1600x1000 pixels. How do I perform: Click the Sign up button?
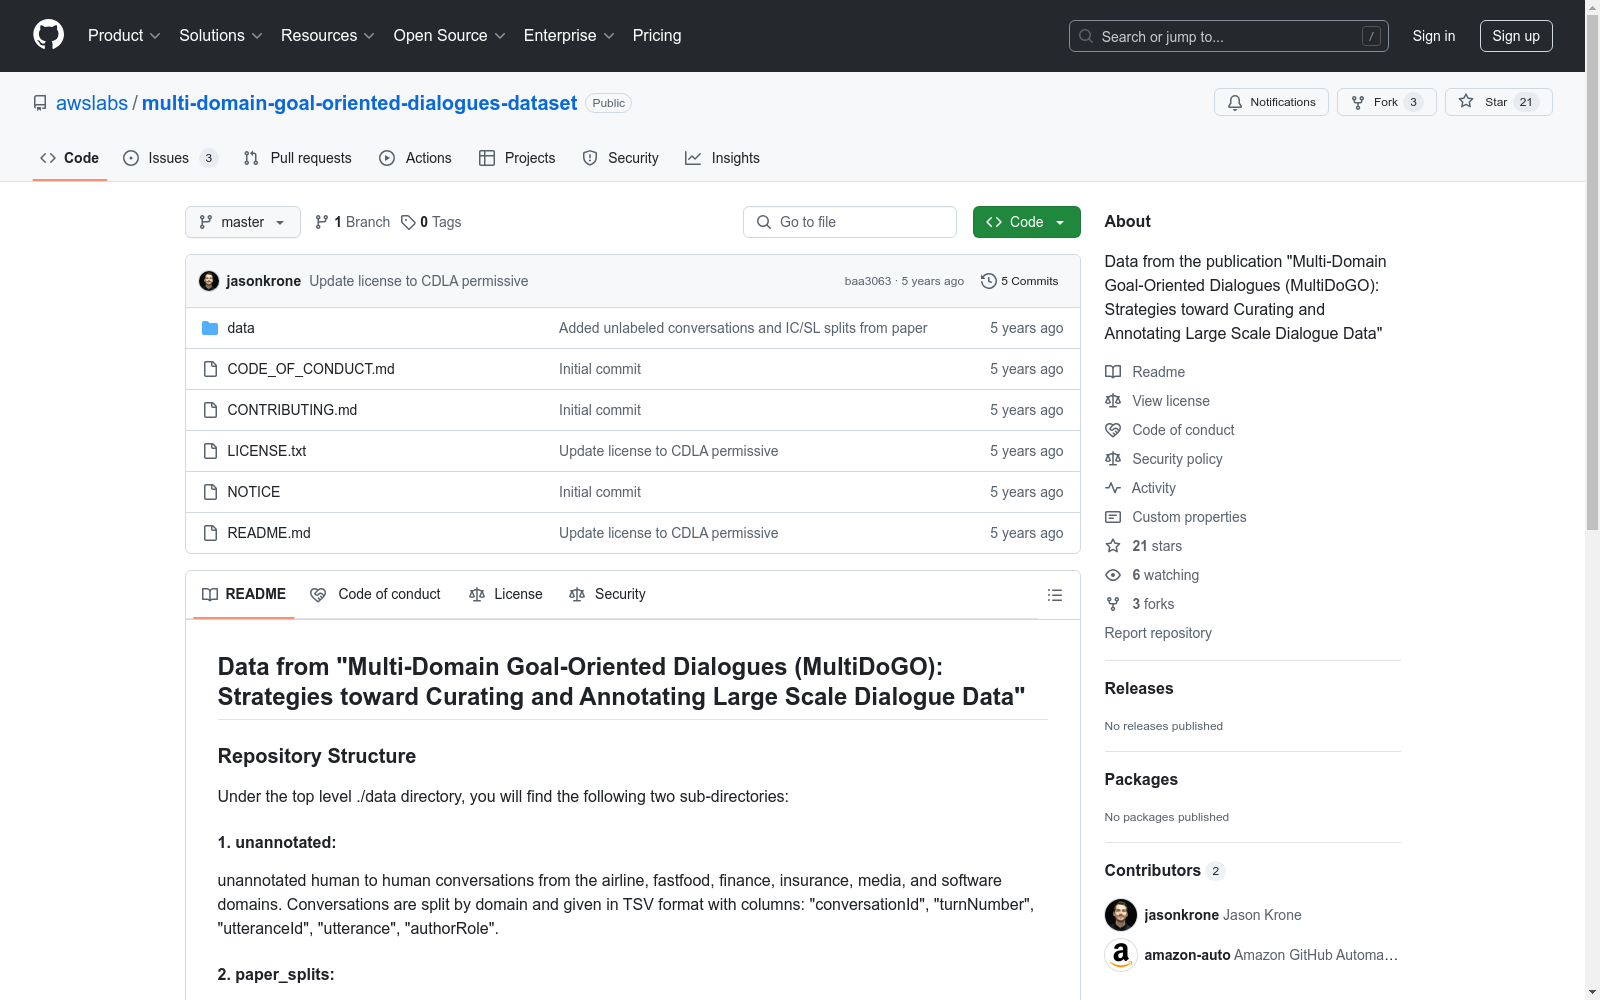click(x=1516, y=36)
